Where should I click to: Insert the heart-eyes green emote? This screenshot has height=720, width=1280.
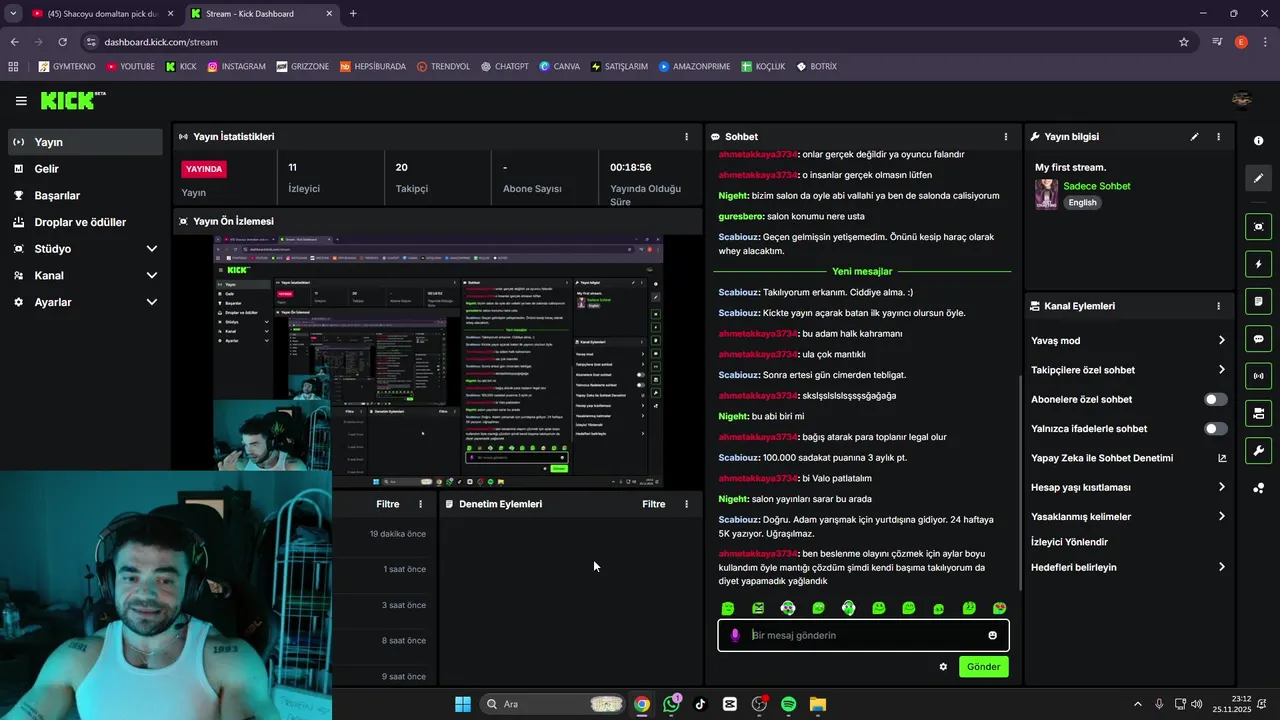(999, 608)
